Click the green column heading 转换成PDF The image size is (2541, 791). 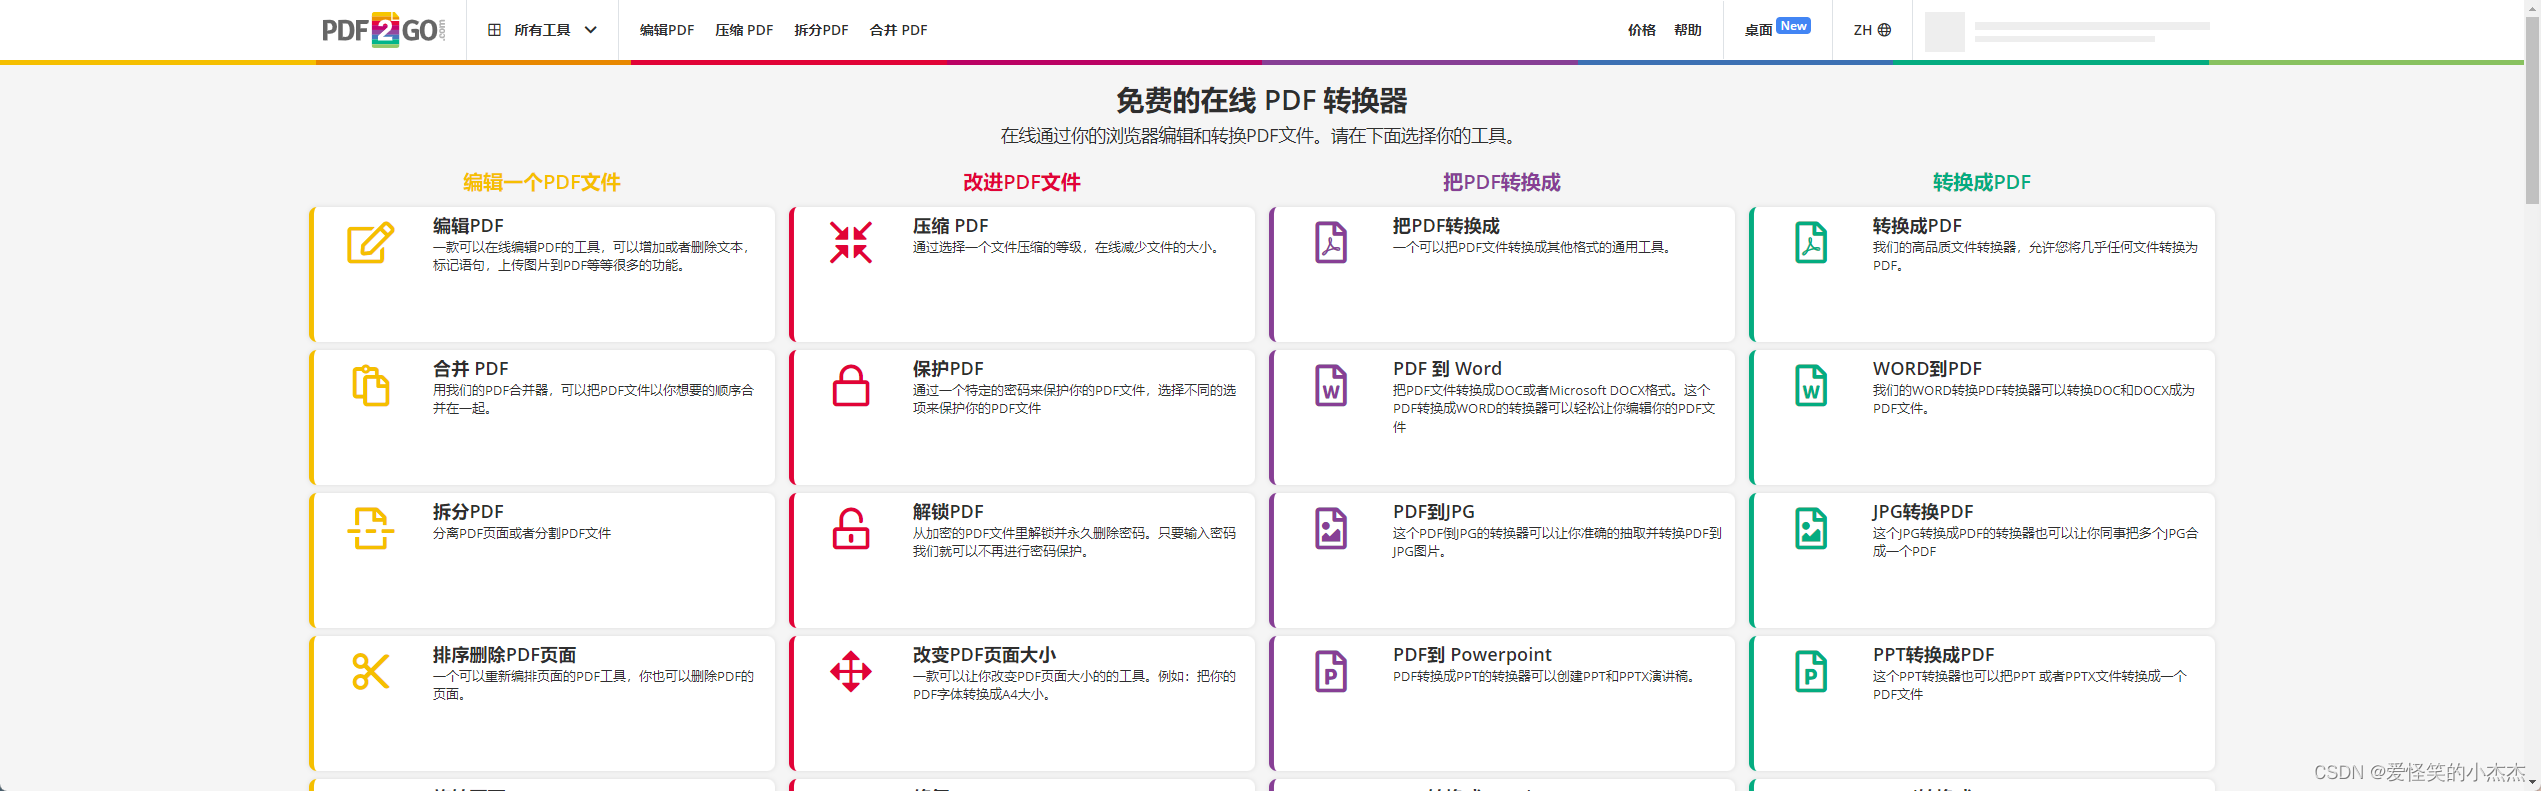coord(1981,182)
